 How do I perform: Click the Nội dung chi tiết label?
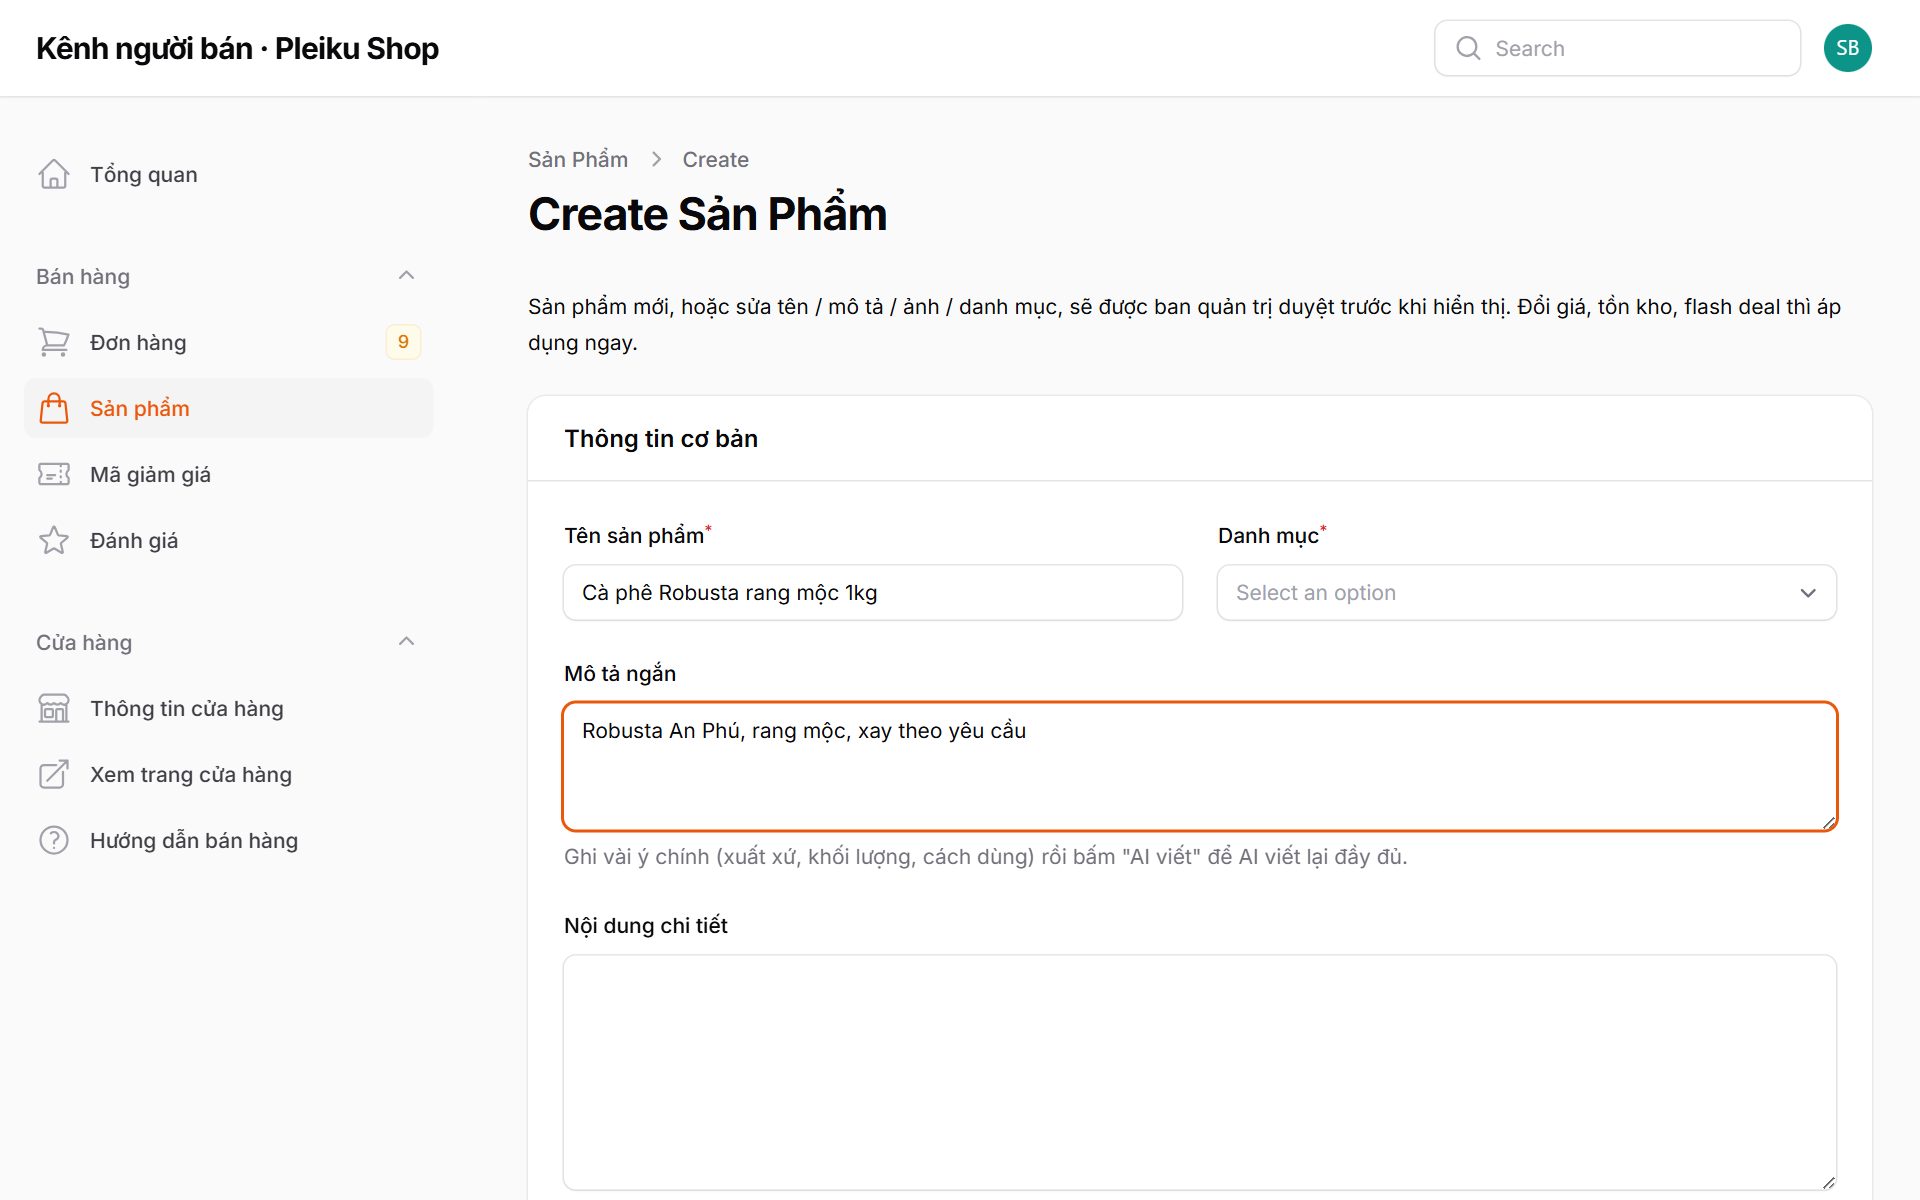point(646,926)
